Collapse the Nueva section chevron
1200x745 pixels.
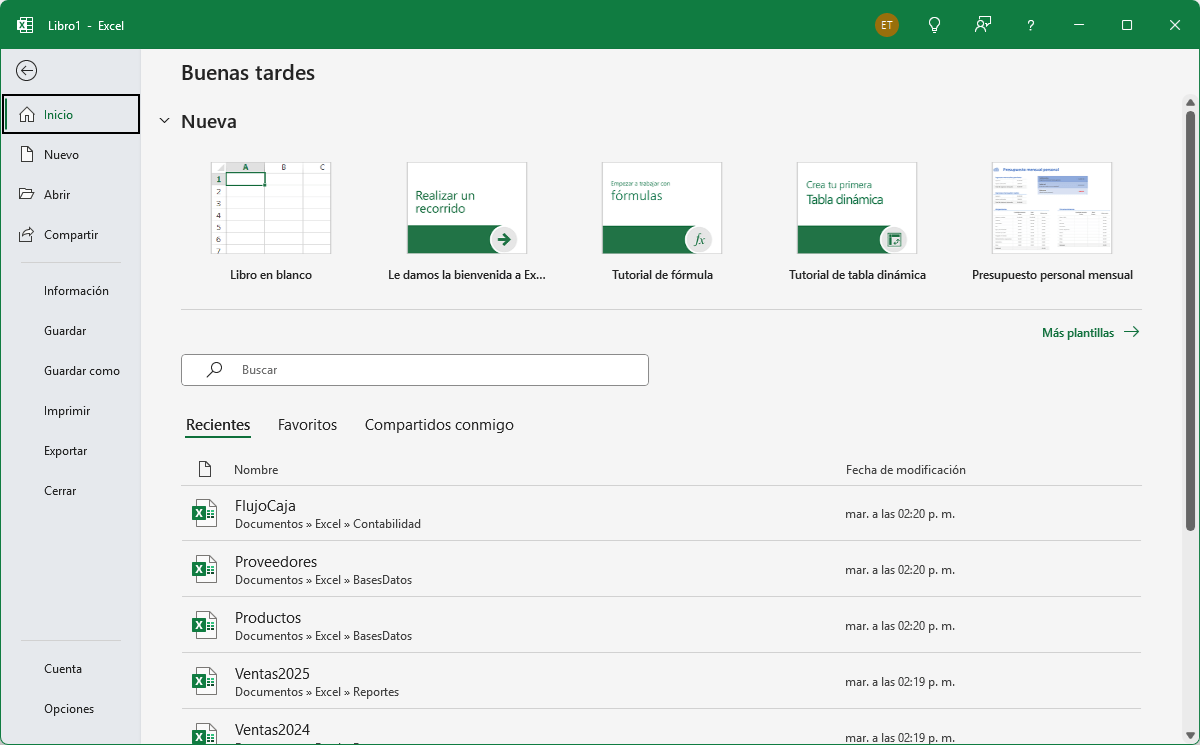(165, 121)
